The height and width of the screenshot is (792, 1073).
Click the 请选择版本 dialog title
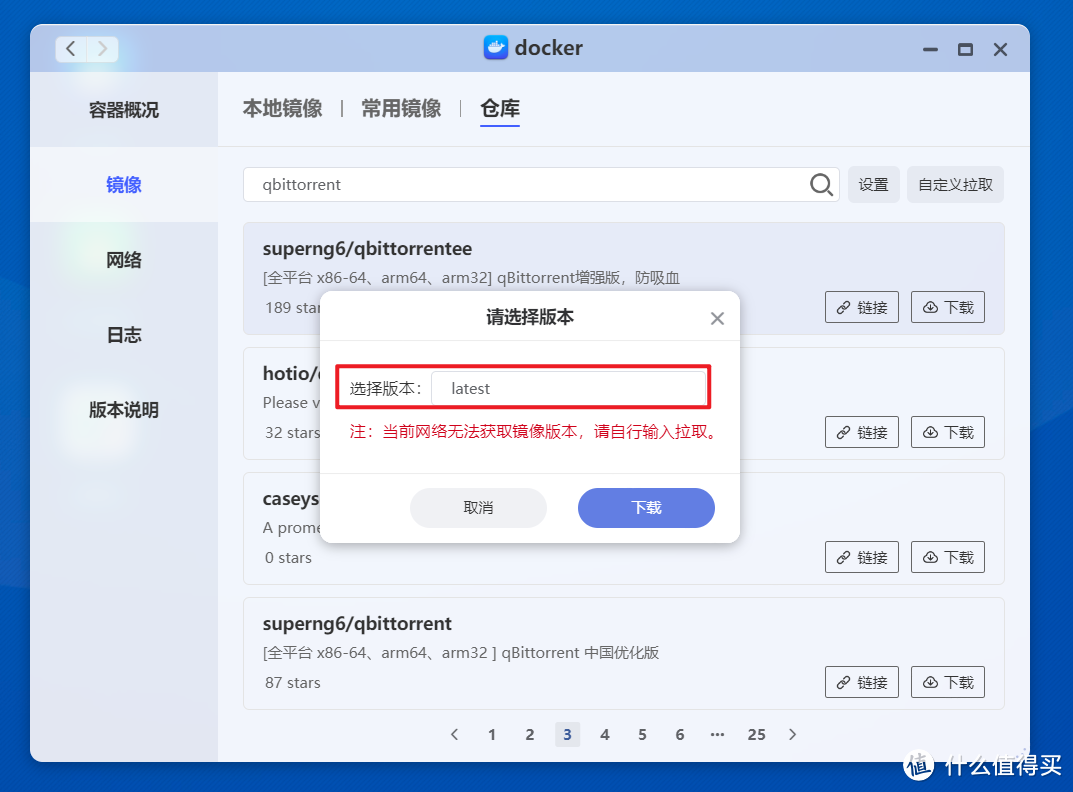click(530, 317)
